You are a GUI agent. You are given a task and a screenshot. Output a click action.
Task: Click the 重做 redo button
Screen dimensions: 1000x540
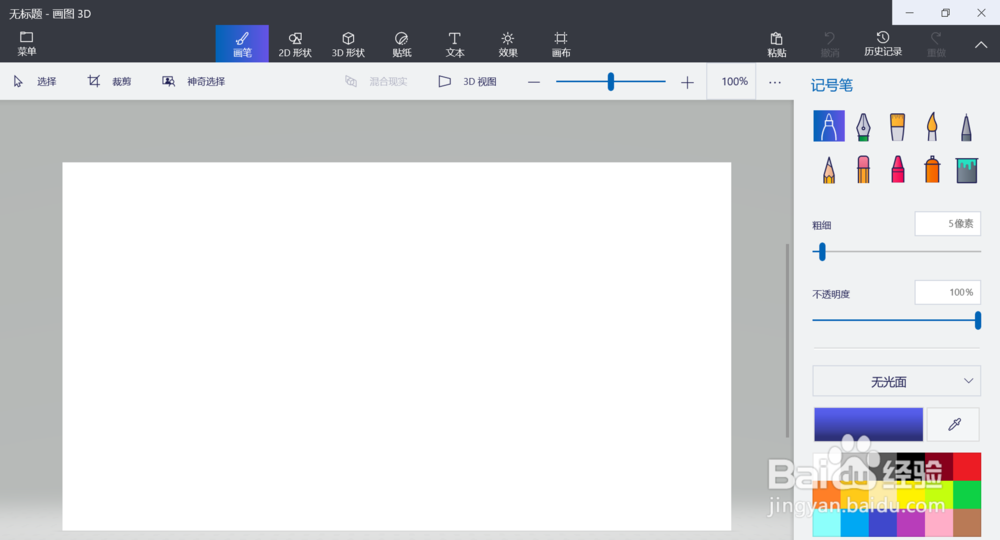(936, 43)
